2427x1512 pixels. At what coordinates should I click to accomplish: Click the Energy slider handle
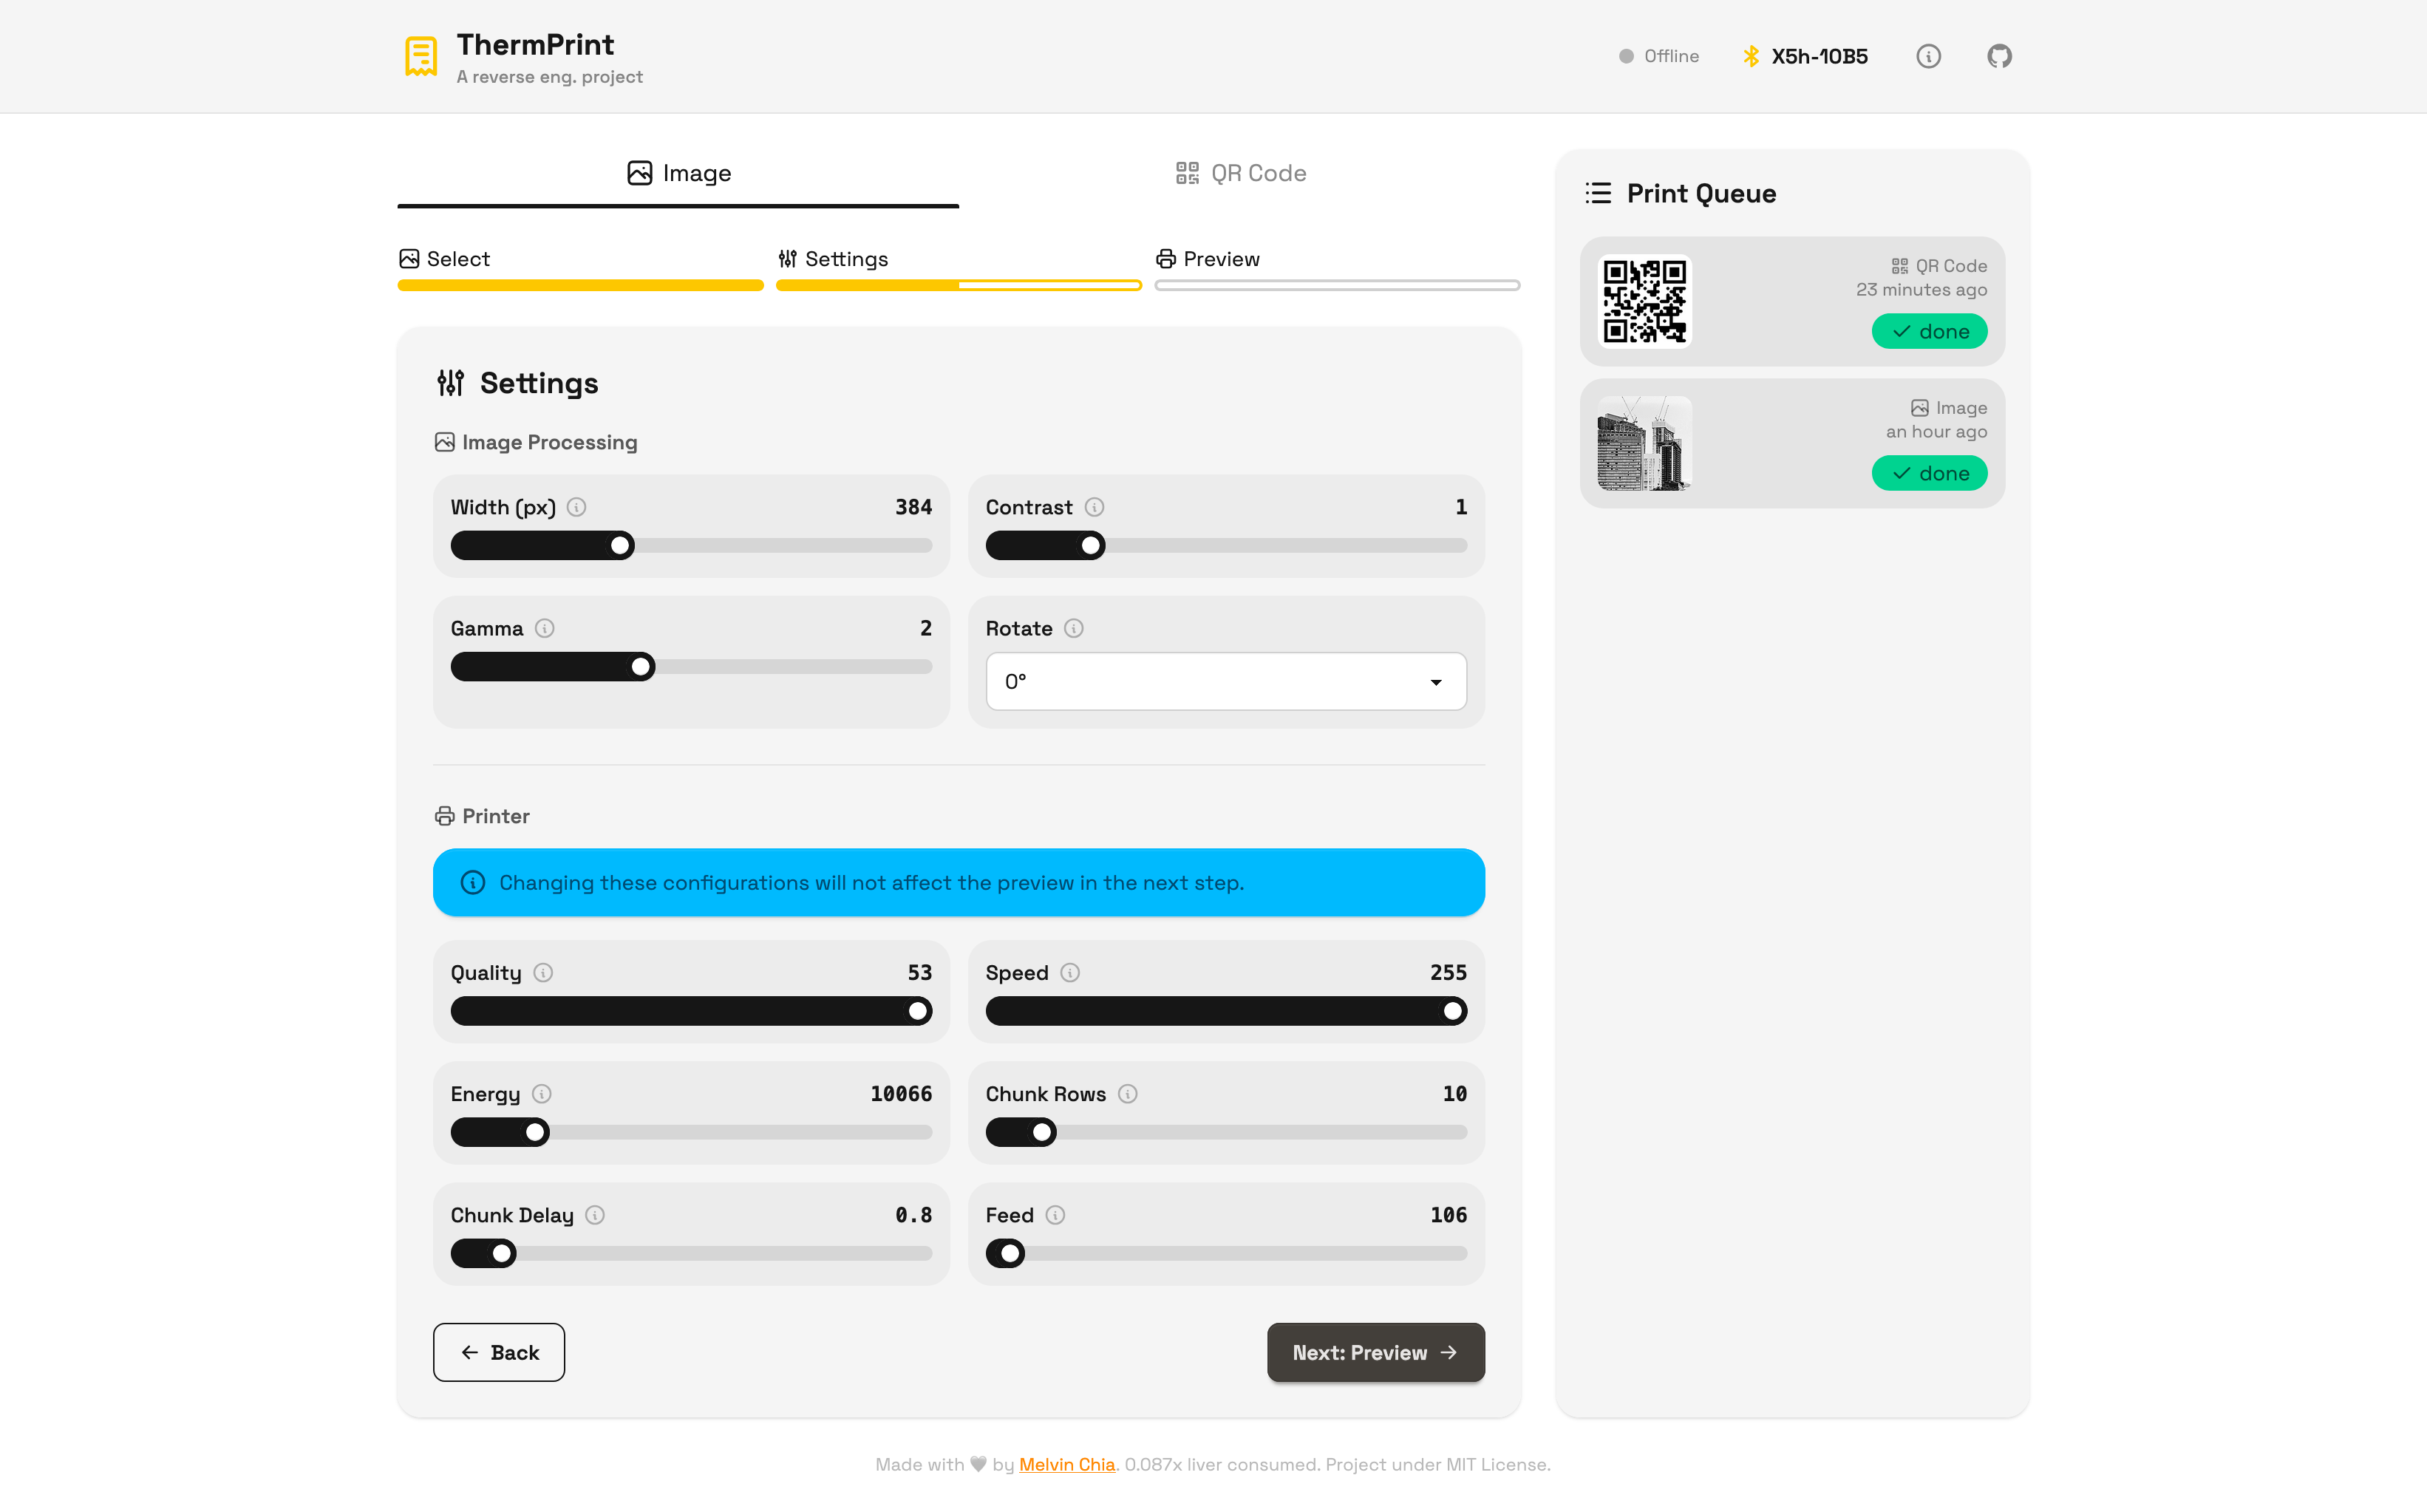pyautogui.click(x=536, y=1133)
